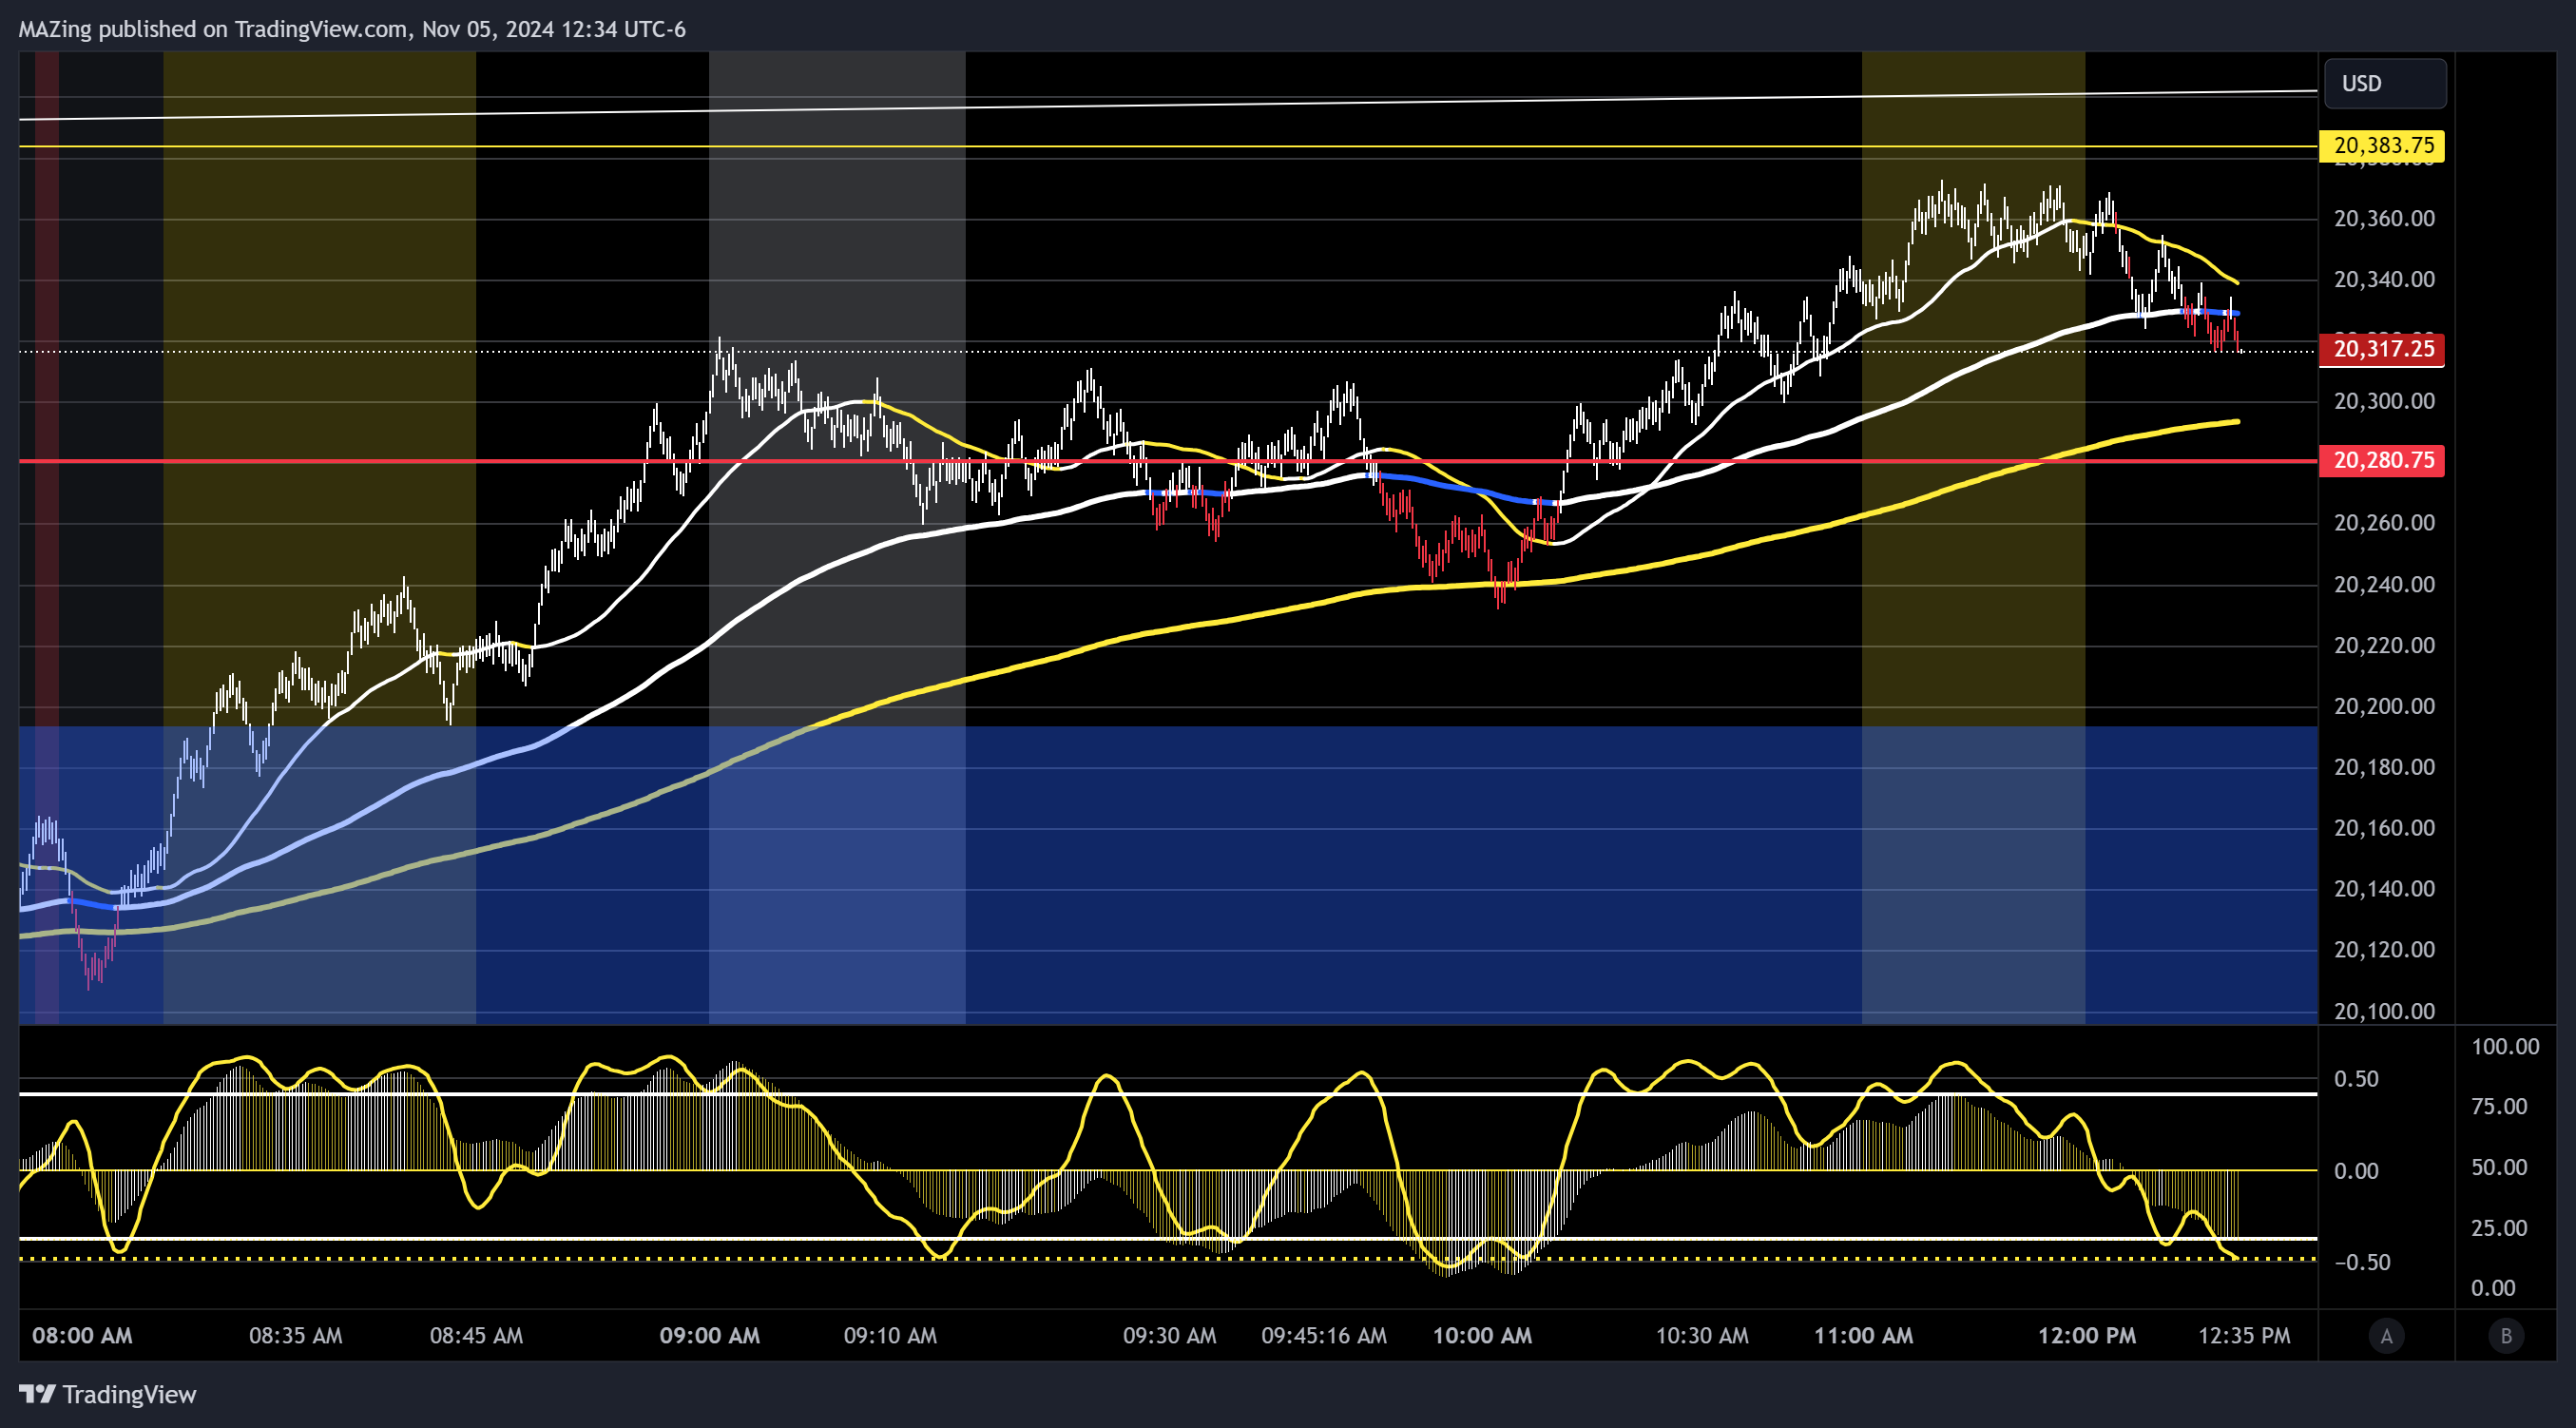
Task: Click the 08:00 AM time label
Action: pos(82,1336)
